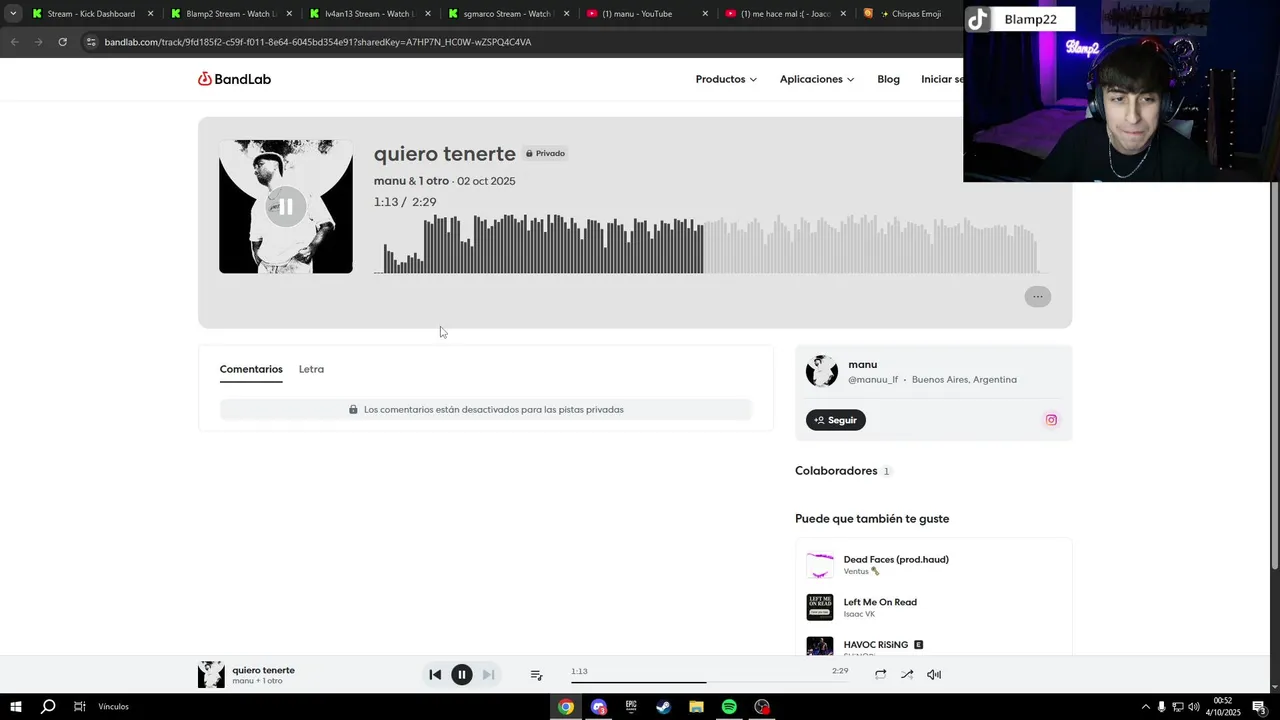Open the Windows Start menu
The height and width of the screenshot is (720, 1280).
pos(16,707)
